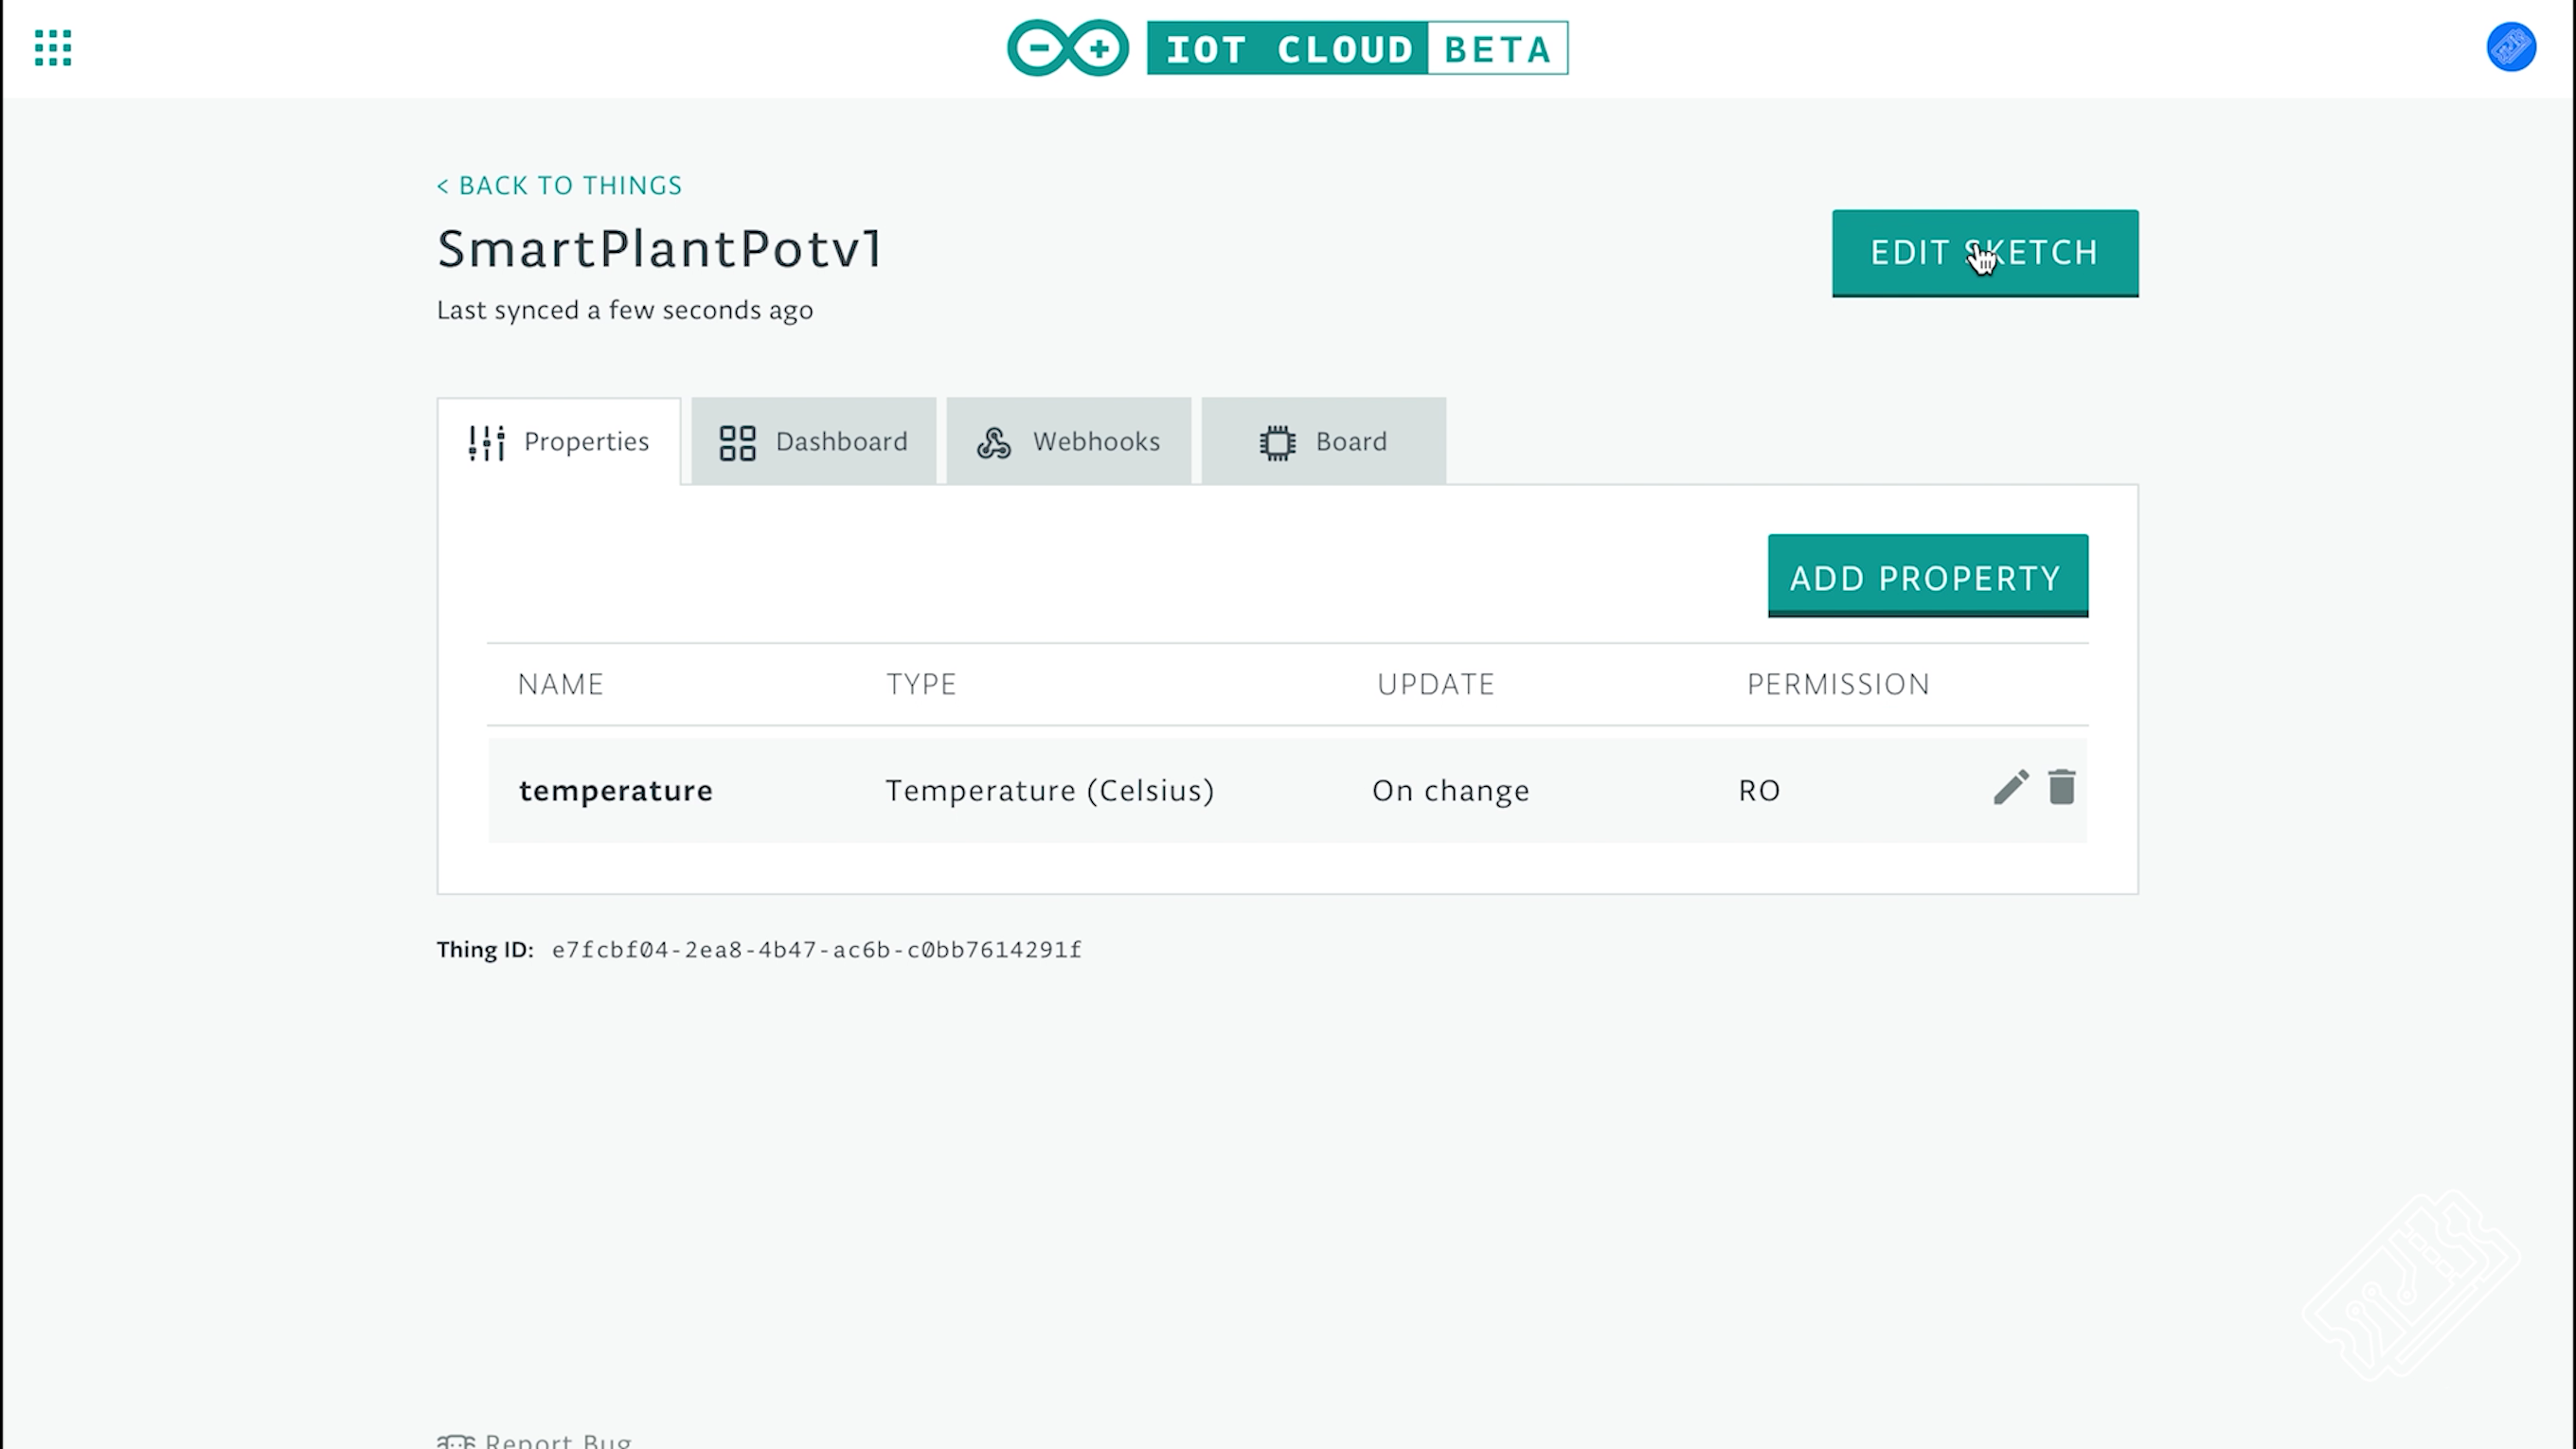
Task: Click the Thing ID label
Action: click(x=485, y=949)
